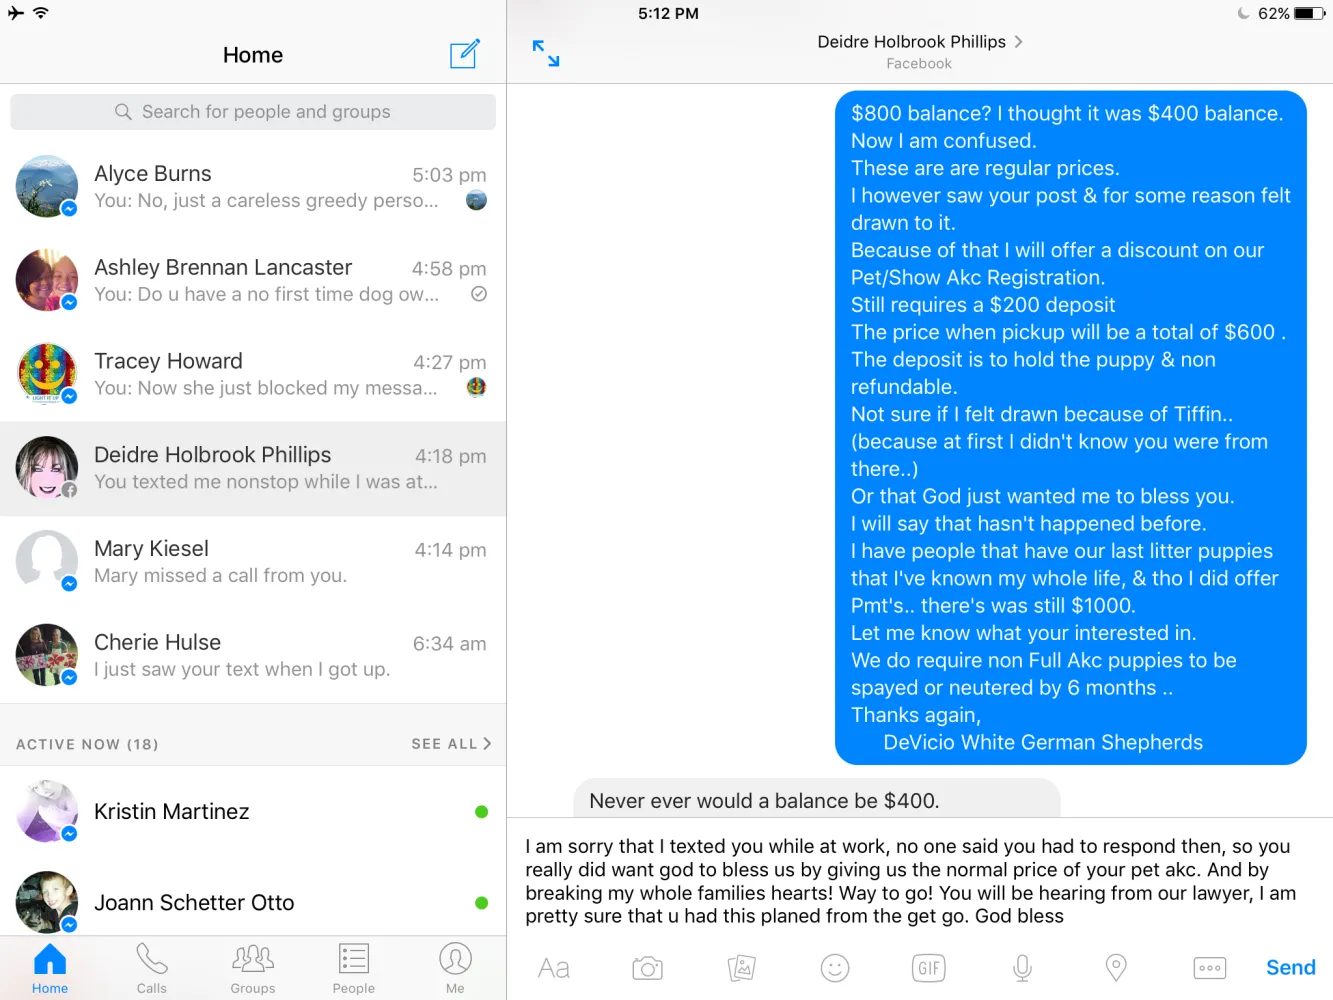The height and width of the screenshot is (1000, 1333).
Task: Open the camera icon in message toolbar
Action: [648, 968]
